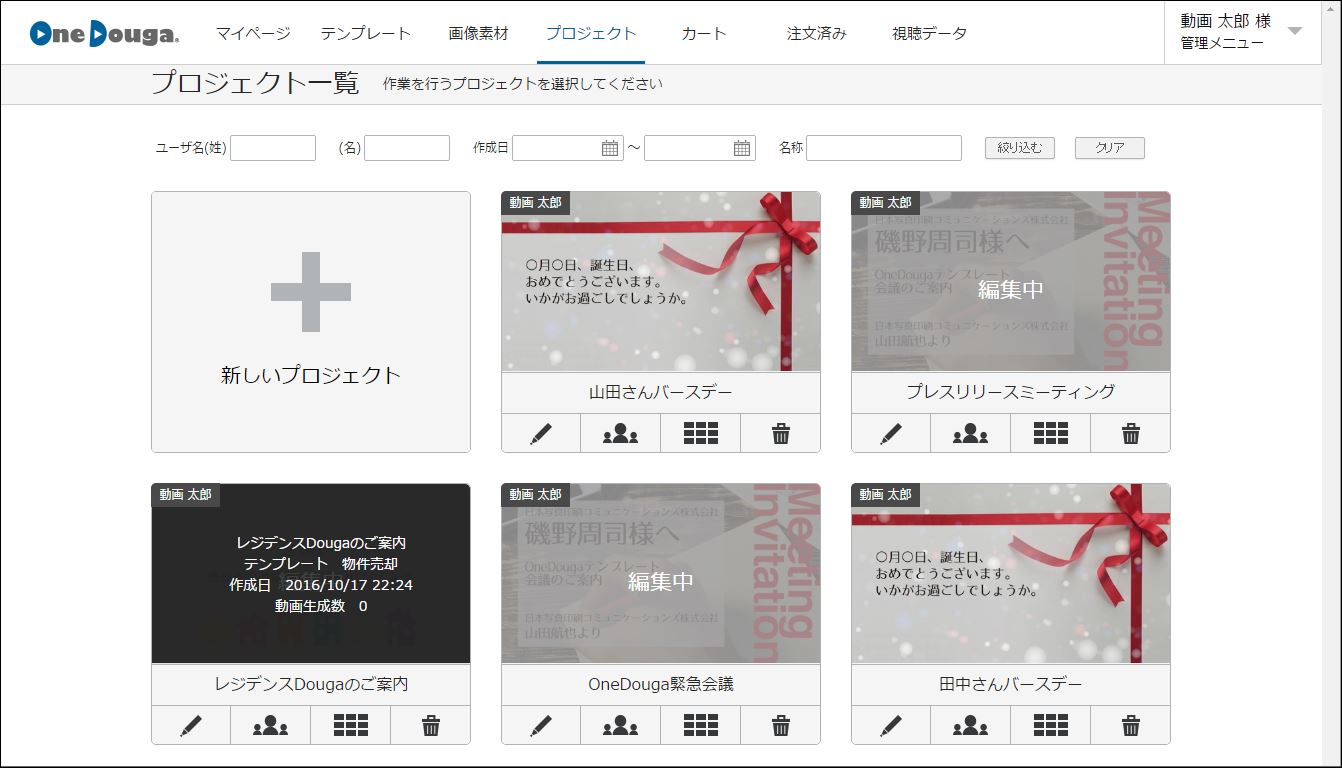Open sharing users for 山田さんバースデー
Viewport: 1342px width, 768px height.
click(621, 434)
